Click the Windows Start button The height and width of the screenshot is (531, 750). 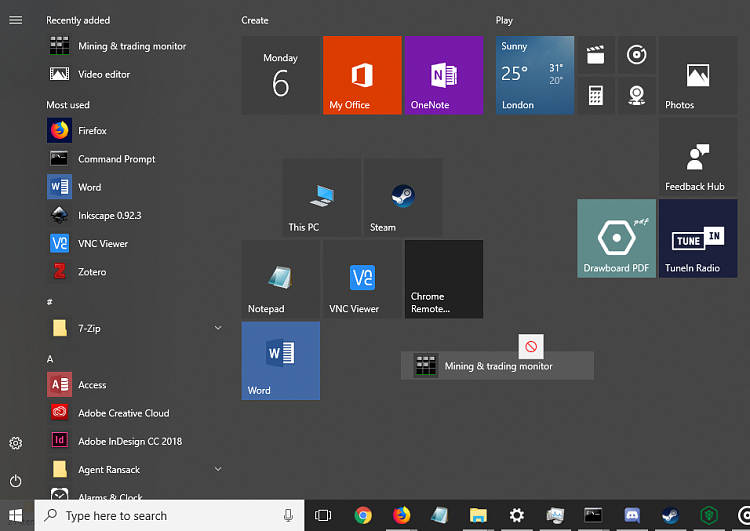tap(16, 515)
